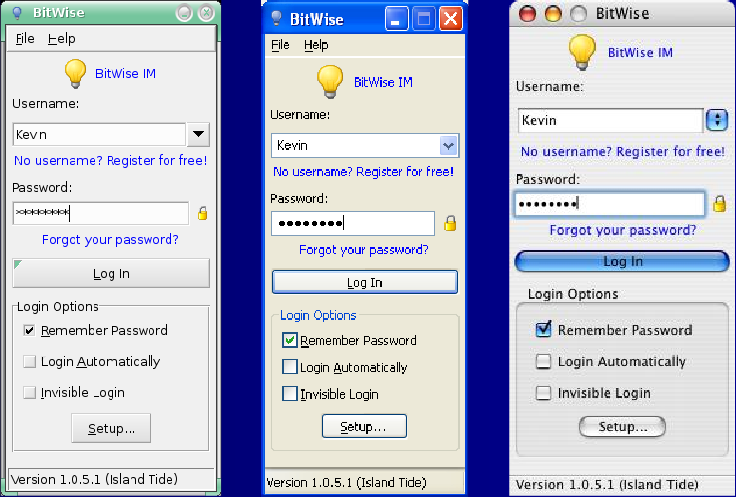This screenshot has height=497, width=736.
Task: Uncheck Remember Password in the Windows XP window
Action: tap(290, 340)
